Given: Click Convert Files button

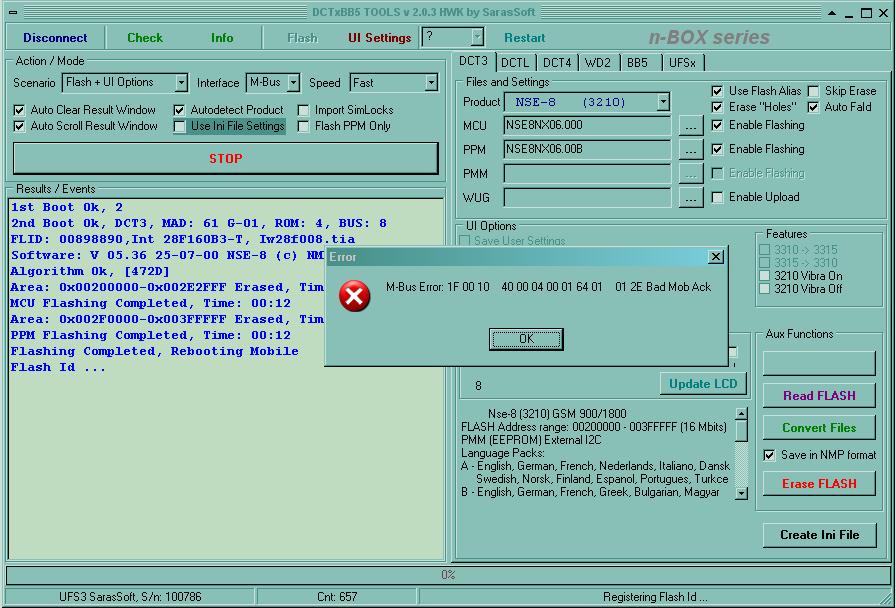Looking at the screenshot, I should 819,427.
